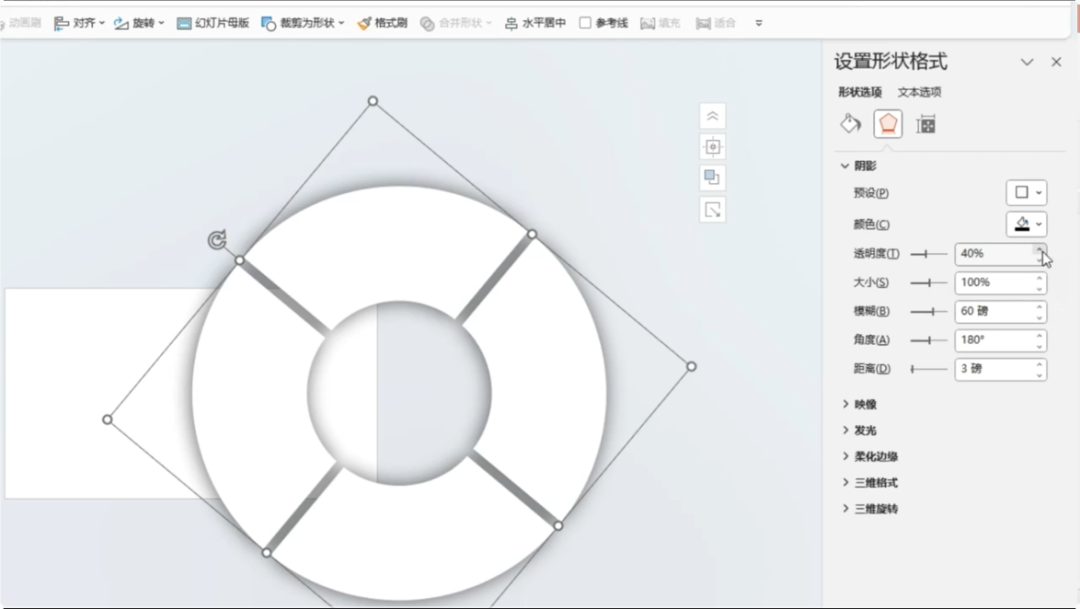The width and height of the screenshot is (1080, 609).
Task: Open the panel options chevron for 设置形状格式
Action: (1027, 62)
